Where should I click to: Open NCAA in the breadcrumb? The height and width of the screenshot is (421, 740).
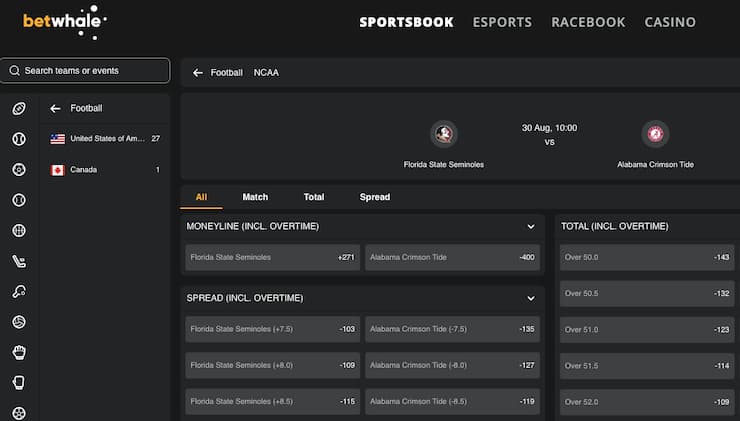pyautogui.click(x=266, y=73)
